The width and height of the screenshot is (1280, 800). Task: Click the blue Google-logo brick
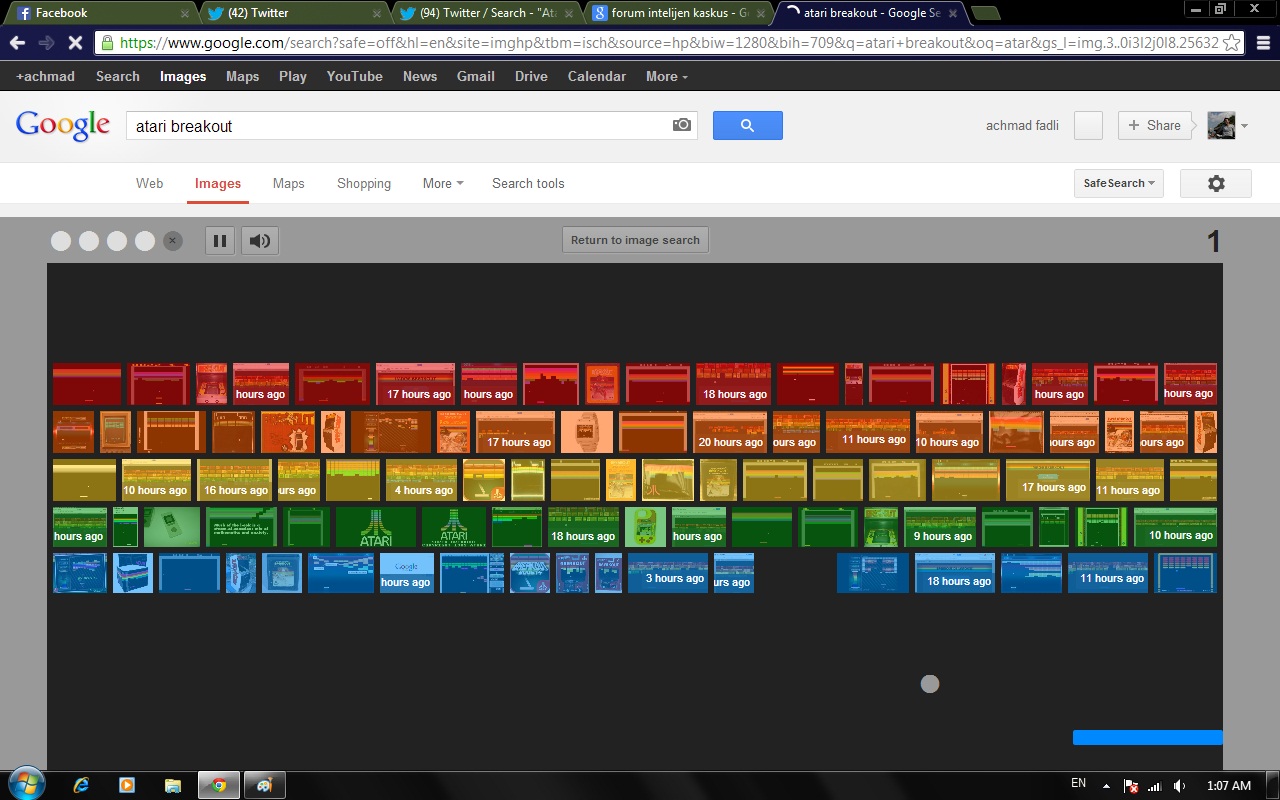pos(407,572)
